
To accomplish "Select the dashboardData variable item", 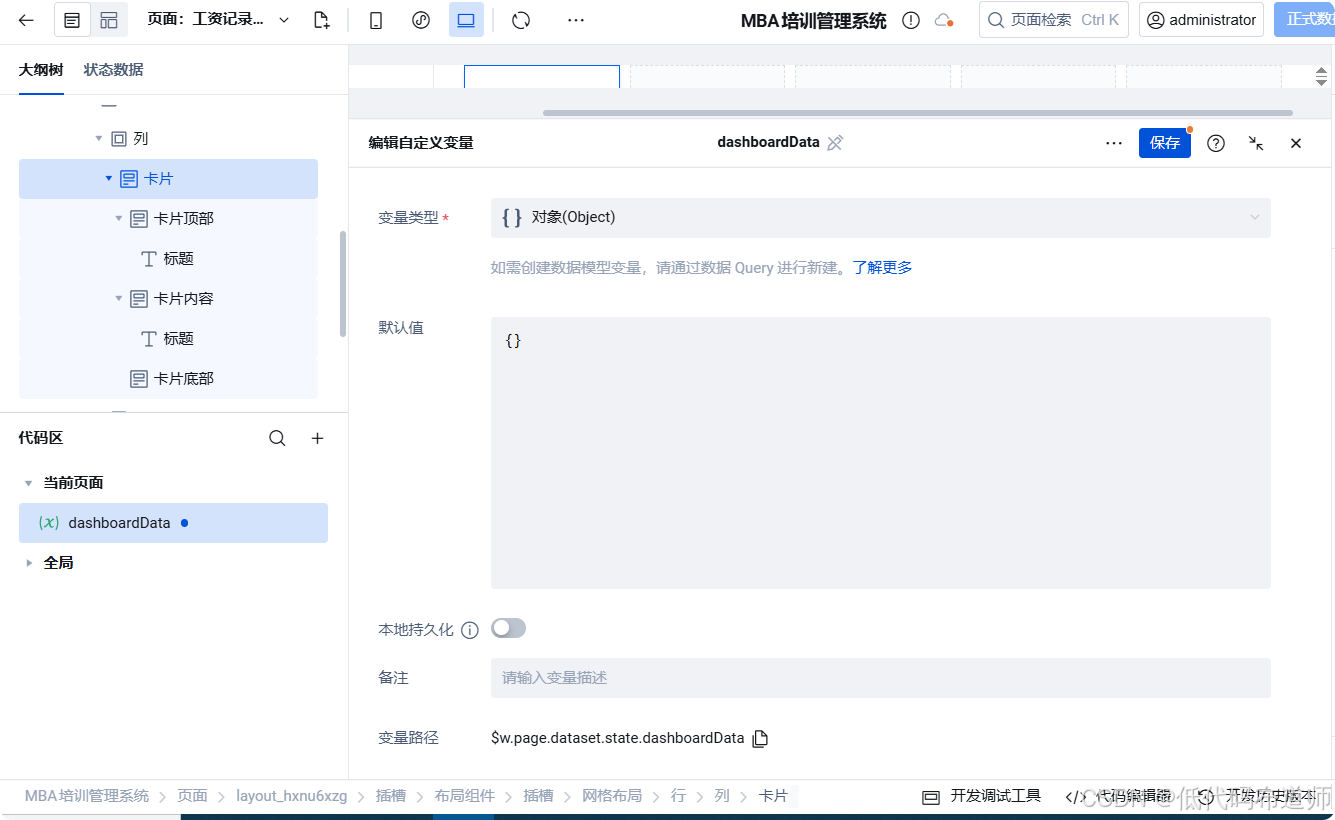I will pyautogui.click(x=173, y=523).
